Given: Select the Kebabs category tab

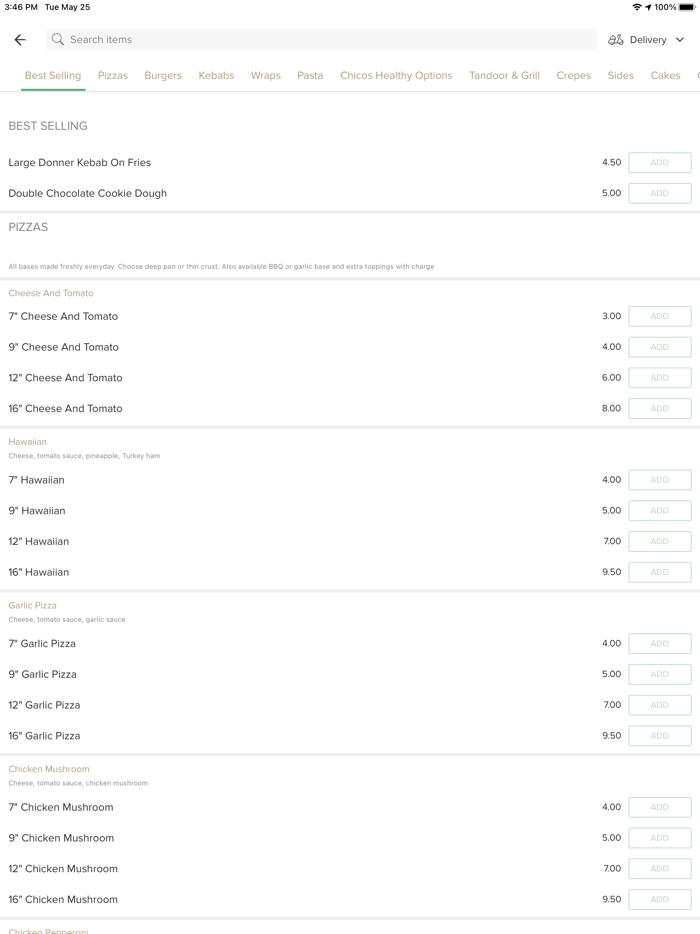Looking at the screenshot, I should tap(216, 76).
